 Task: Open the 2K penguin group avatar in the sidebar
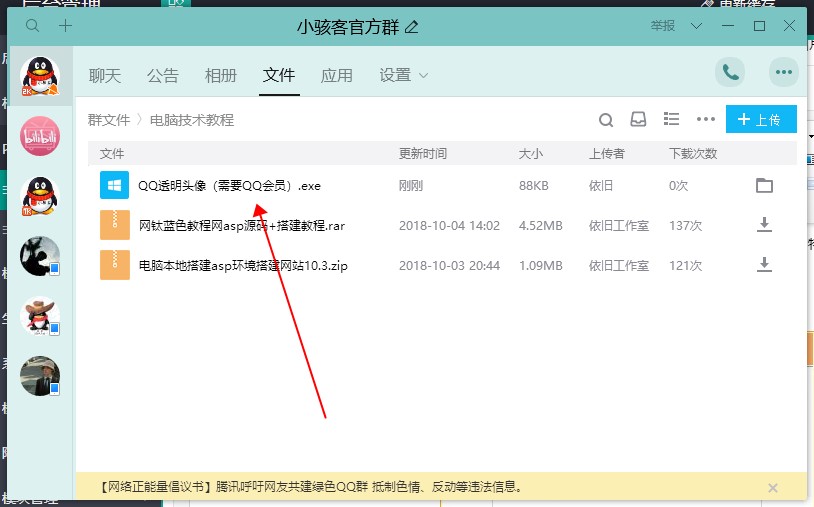click(x=39, y=76)
